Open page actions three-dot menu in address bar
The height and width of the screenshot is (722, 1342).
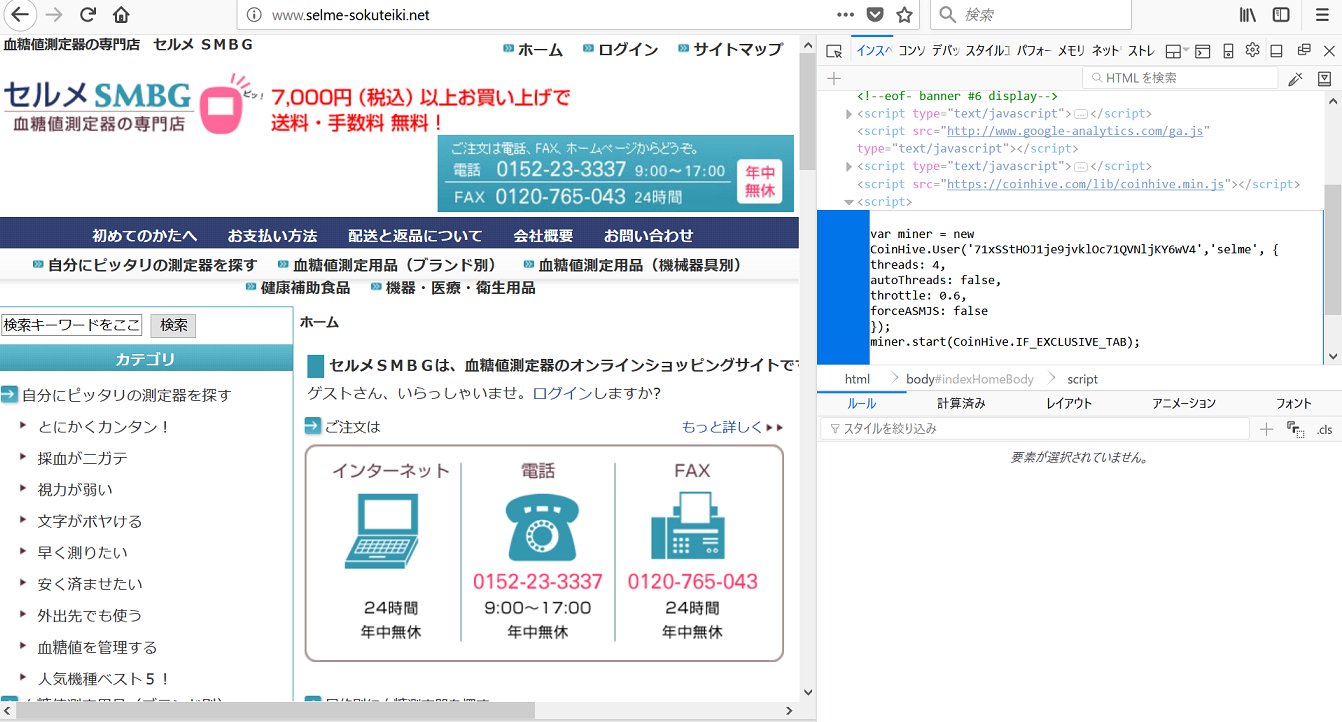pyautogui.click(x=845, y=15)
